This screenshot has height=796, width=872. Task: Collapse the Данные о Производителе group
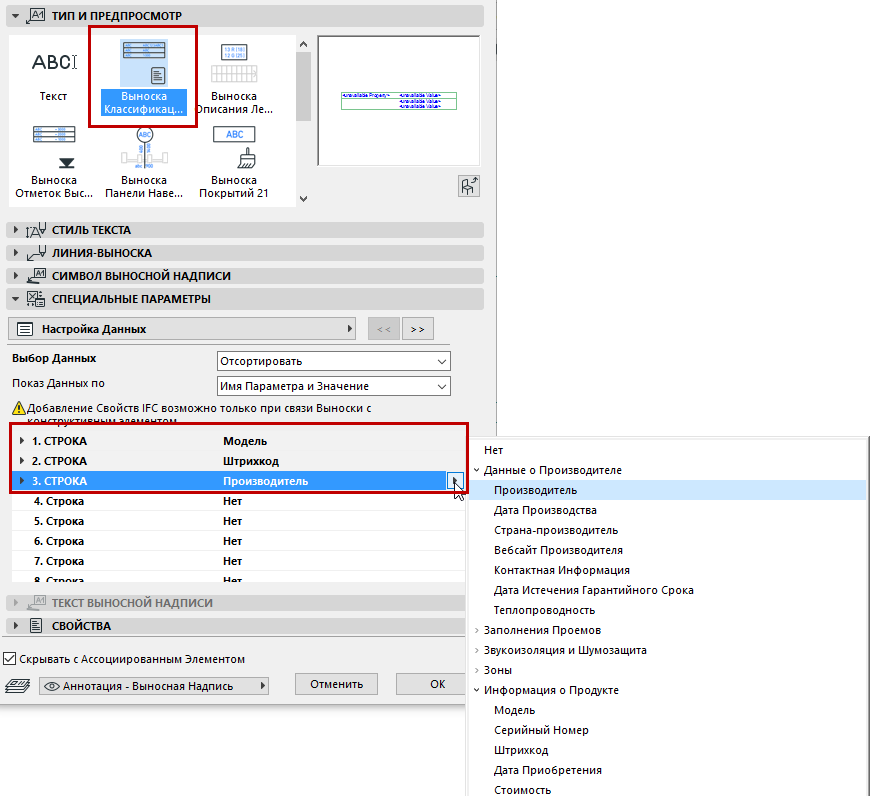(477, 470)
